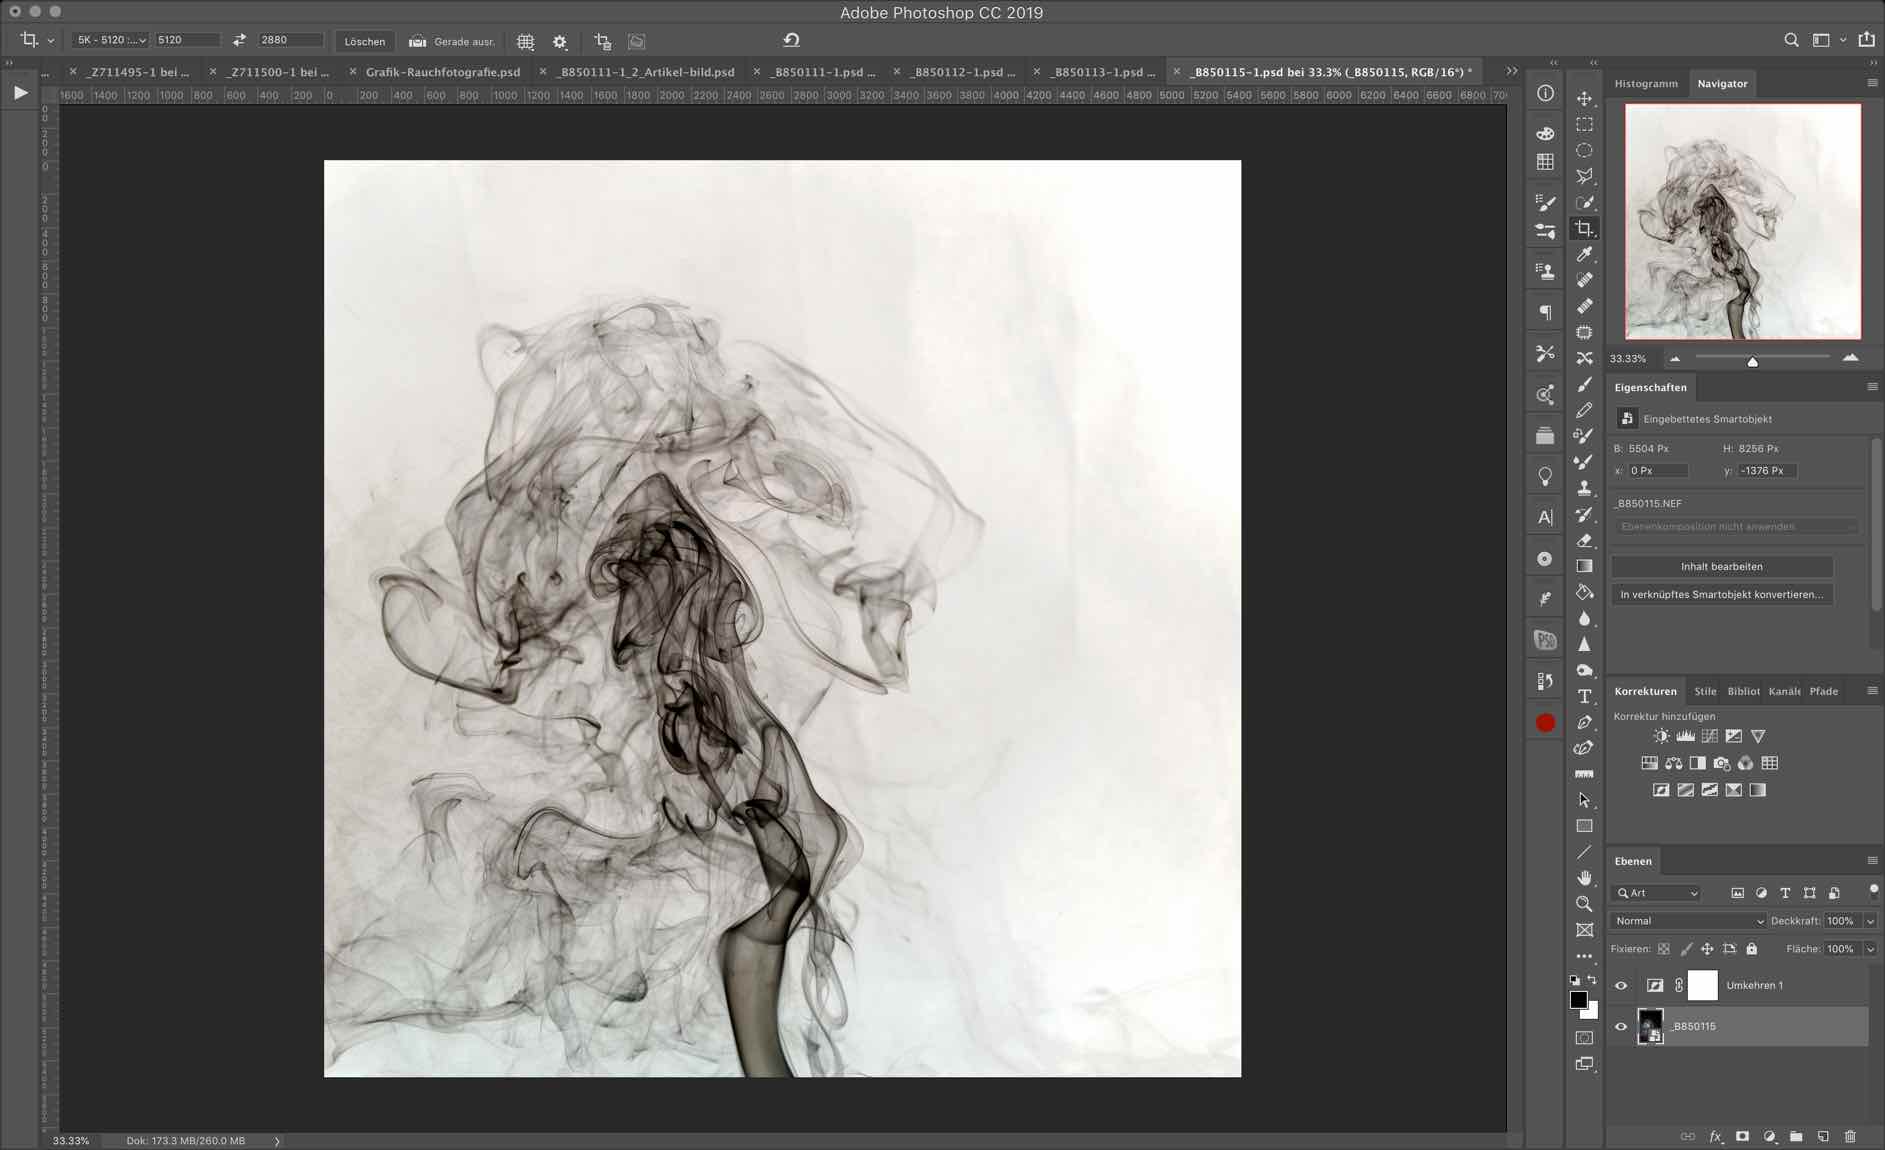Click the Löschen button
The image size is (1885, 1150).
click(364, 41)
